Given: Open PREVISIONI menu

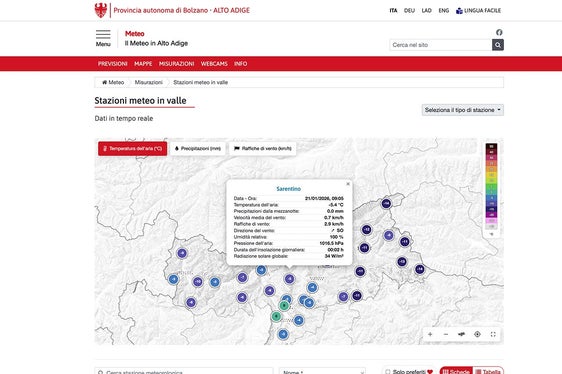Looking at the screenshot, I should click(x=113, y=64).
